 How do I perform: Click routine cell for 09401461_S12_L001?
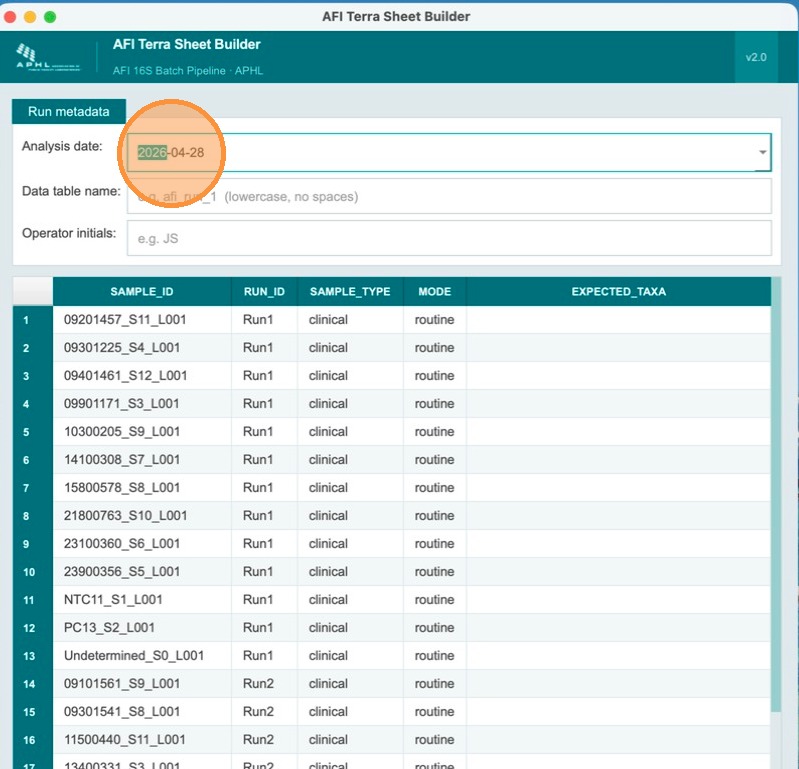click(x=434, y=376)
